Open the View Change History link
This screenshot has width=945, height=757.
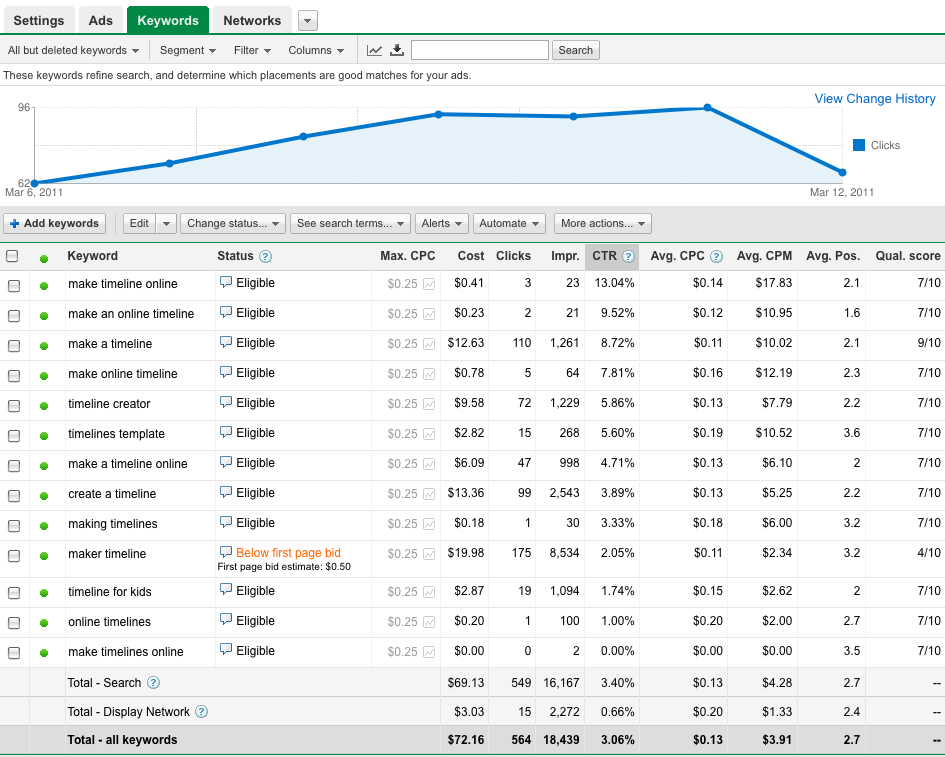[874, 99]
